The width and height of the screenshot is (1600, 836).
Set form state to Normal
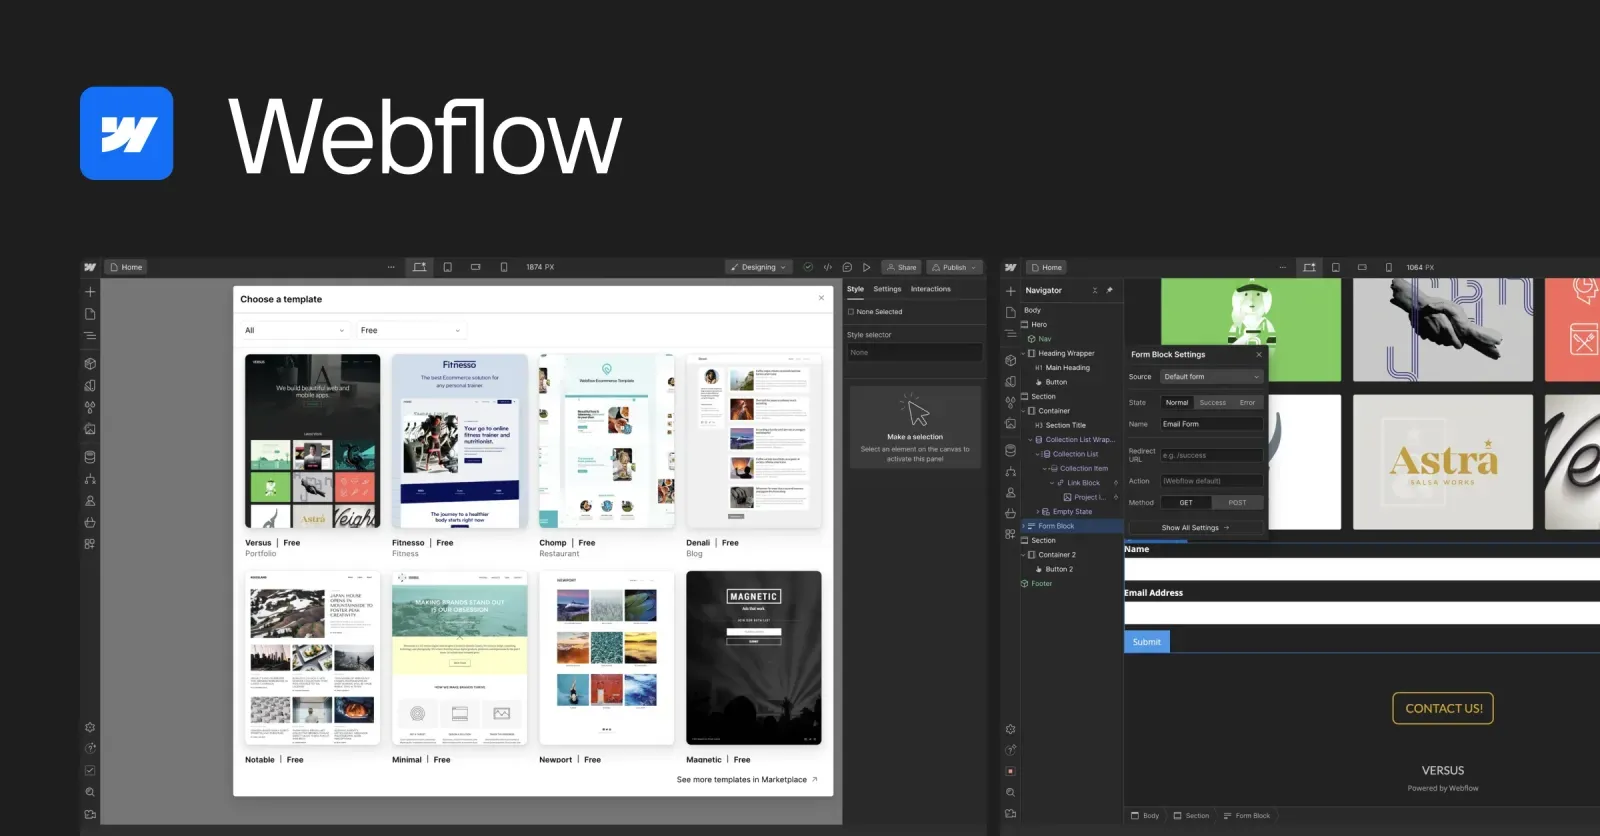(x=1177, y=402)
